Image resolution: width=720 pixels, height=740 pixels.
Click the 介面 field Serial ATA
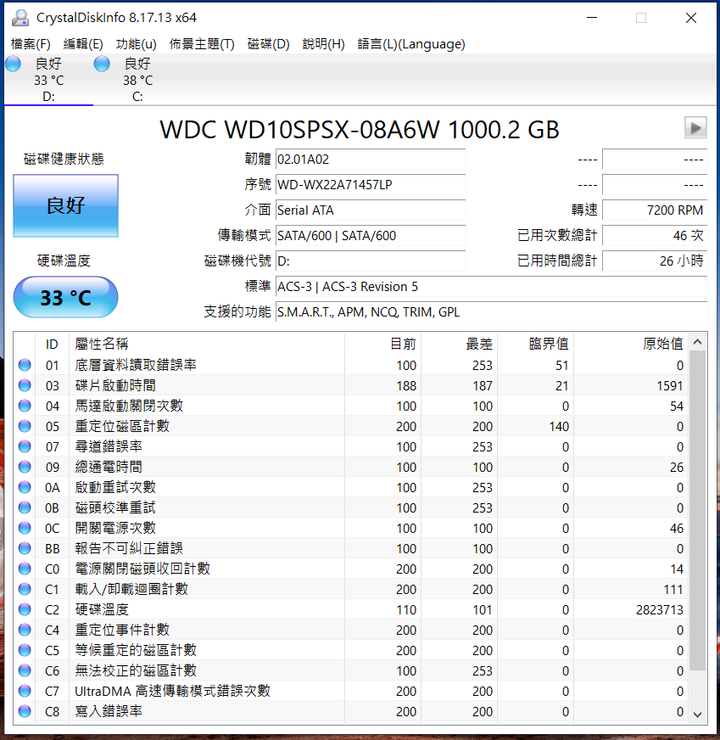click(370, 210)
